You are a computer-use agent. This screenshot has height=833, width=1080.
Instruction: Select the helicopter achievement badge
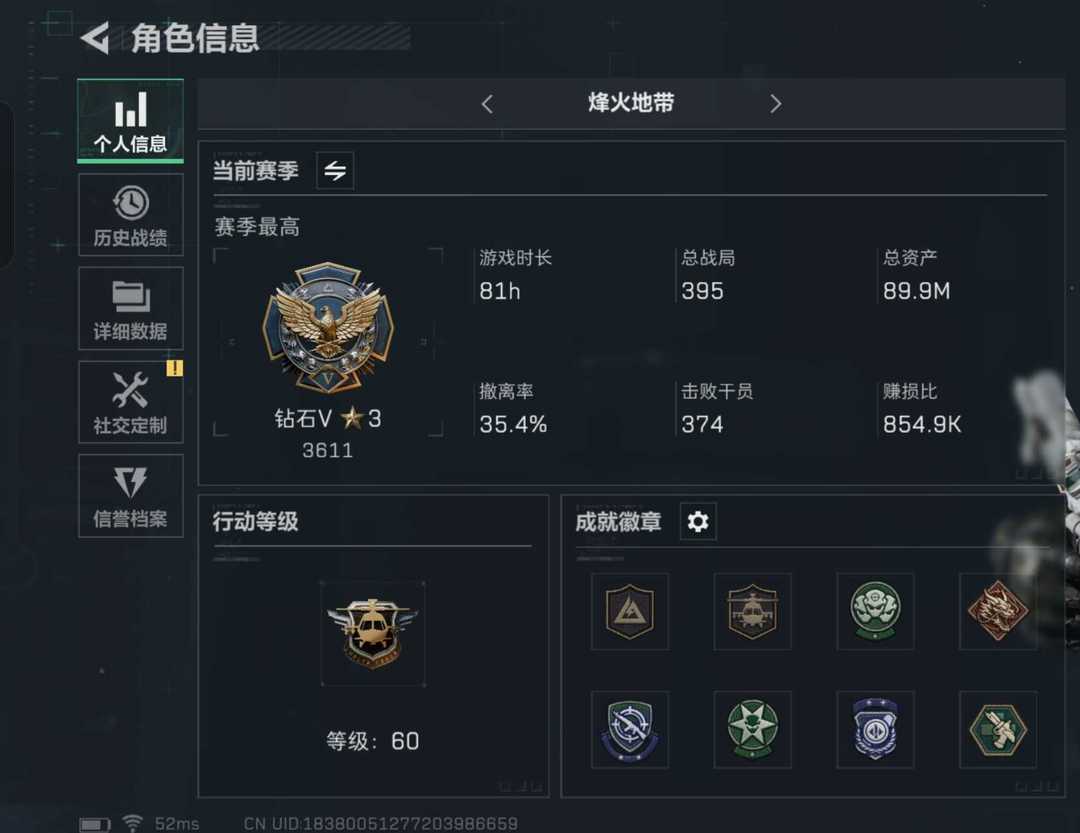(752, 611)
